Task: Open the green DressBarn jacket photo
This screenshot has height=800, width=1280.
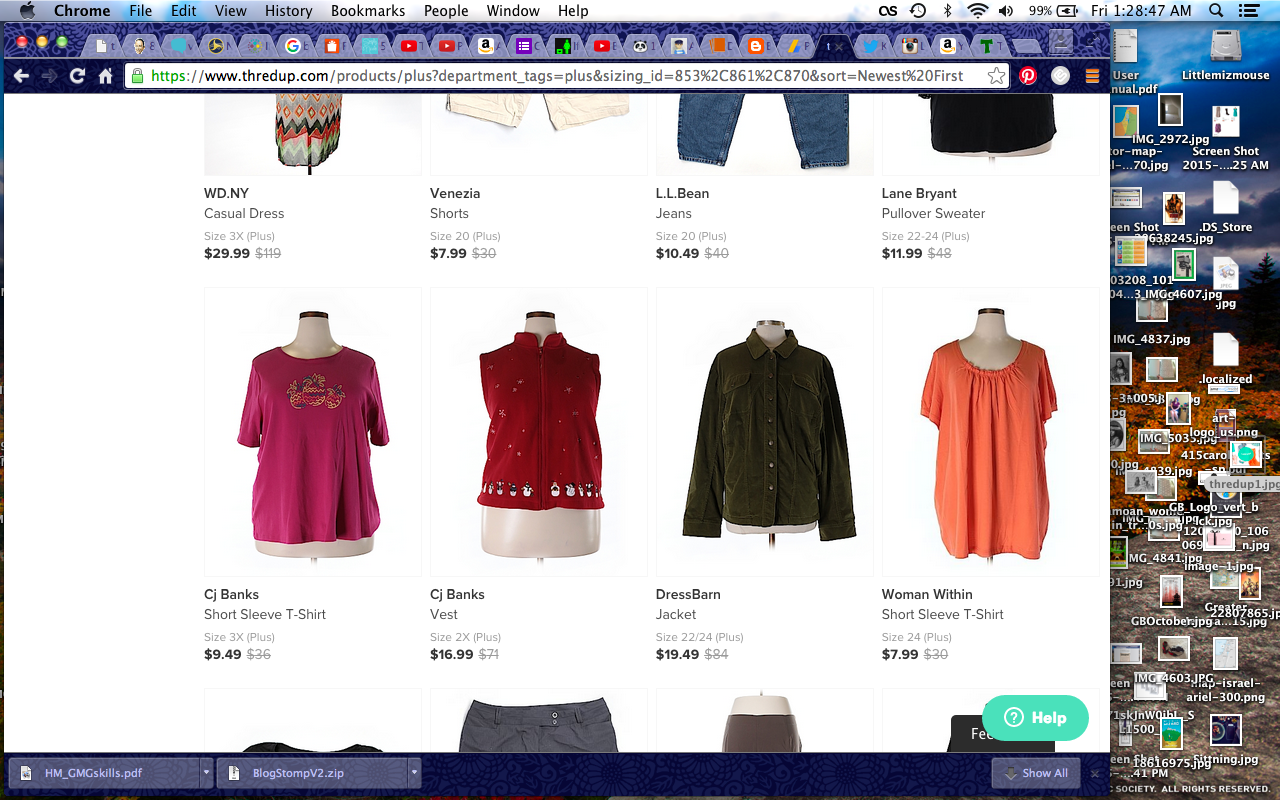Action: coord(765,432)
